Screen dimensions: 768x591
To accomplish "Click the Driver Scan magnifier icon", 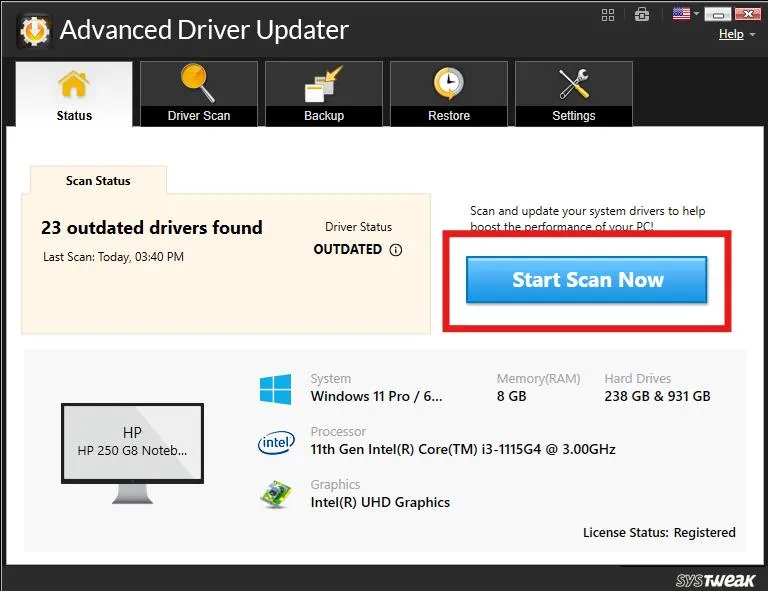I will [197, 83].
